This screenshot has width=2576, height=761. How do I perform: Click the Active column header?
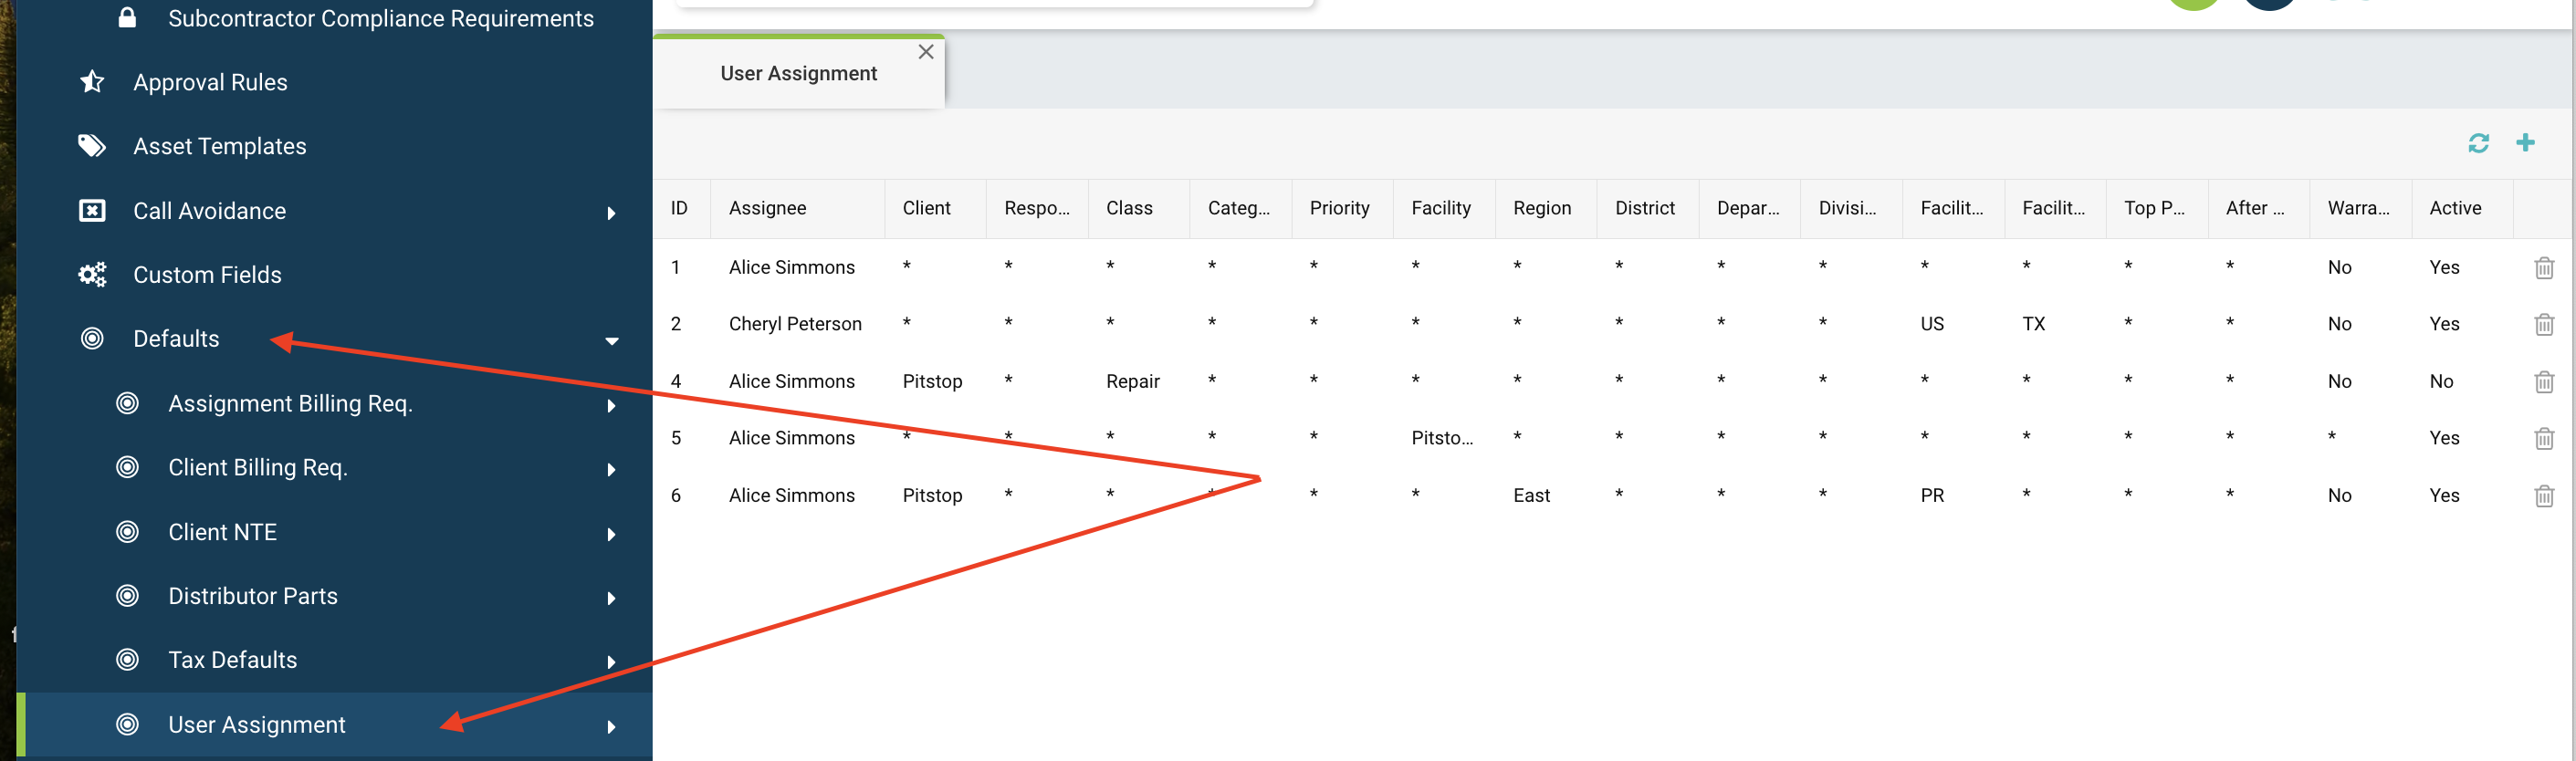pos(2454,208)
